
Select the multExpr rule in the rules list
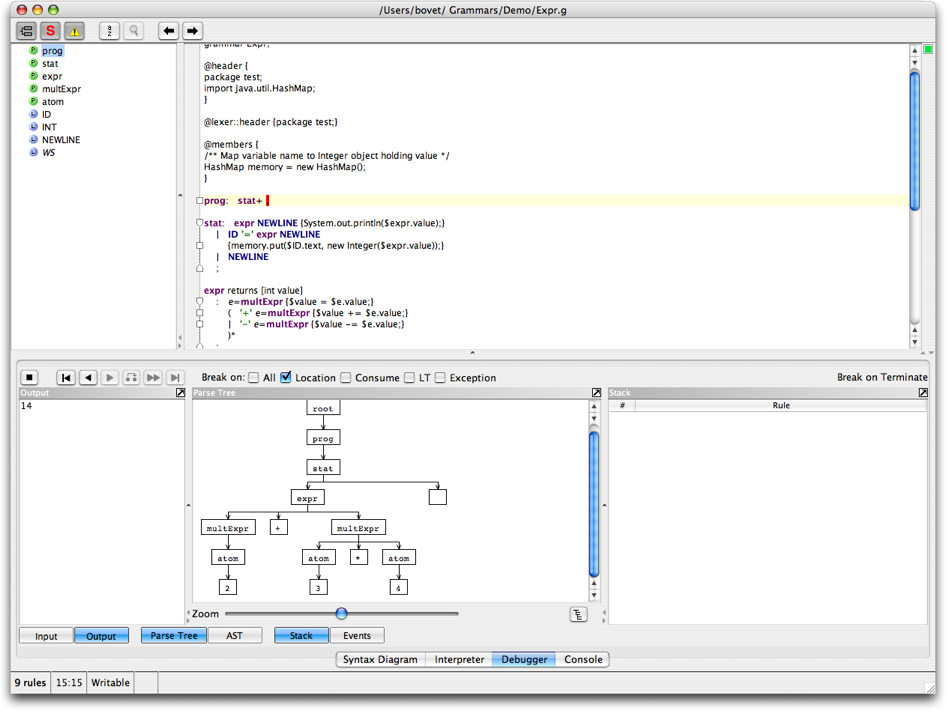point(61,89)
